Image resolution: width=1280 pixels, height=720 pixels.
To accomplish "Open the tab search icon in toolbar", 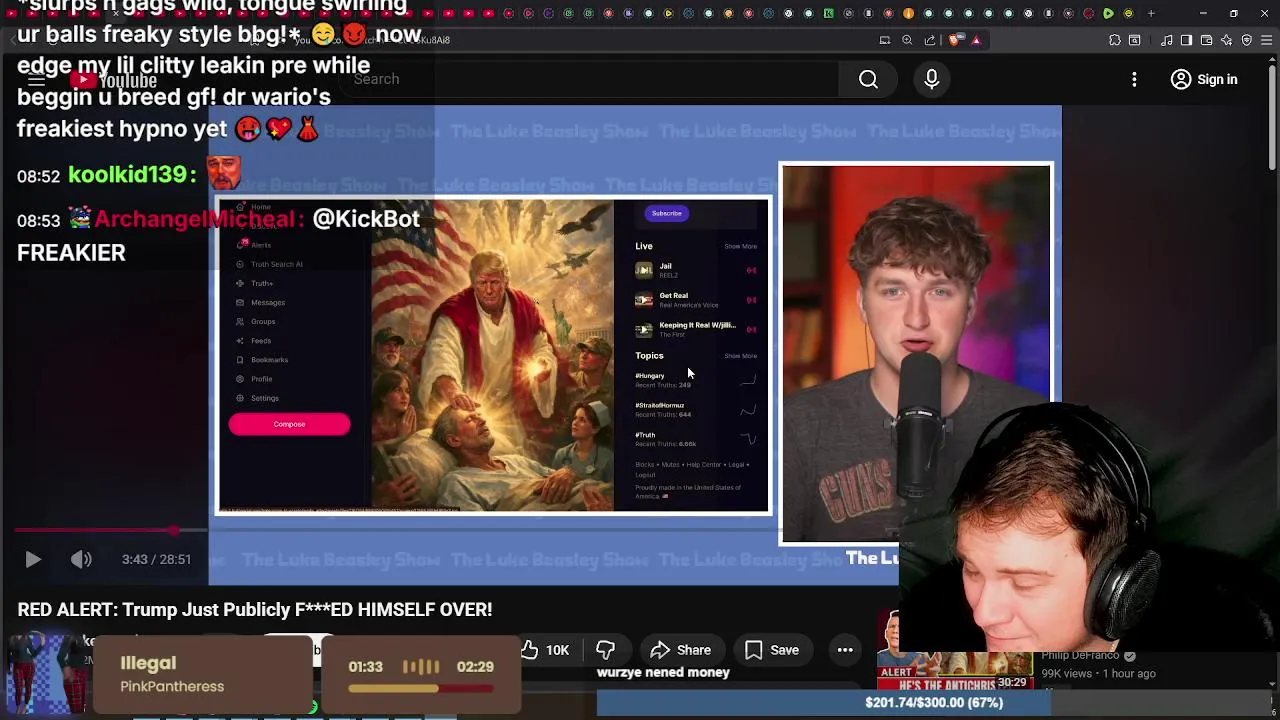I will point(1134,40).
